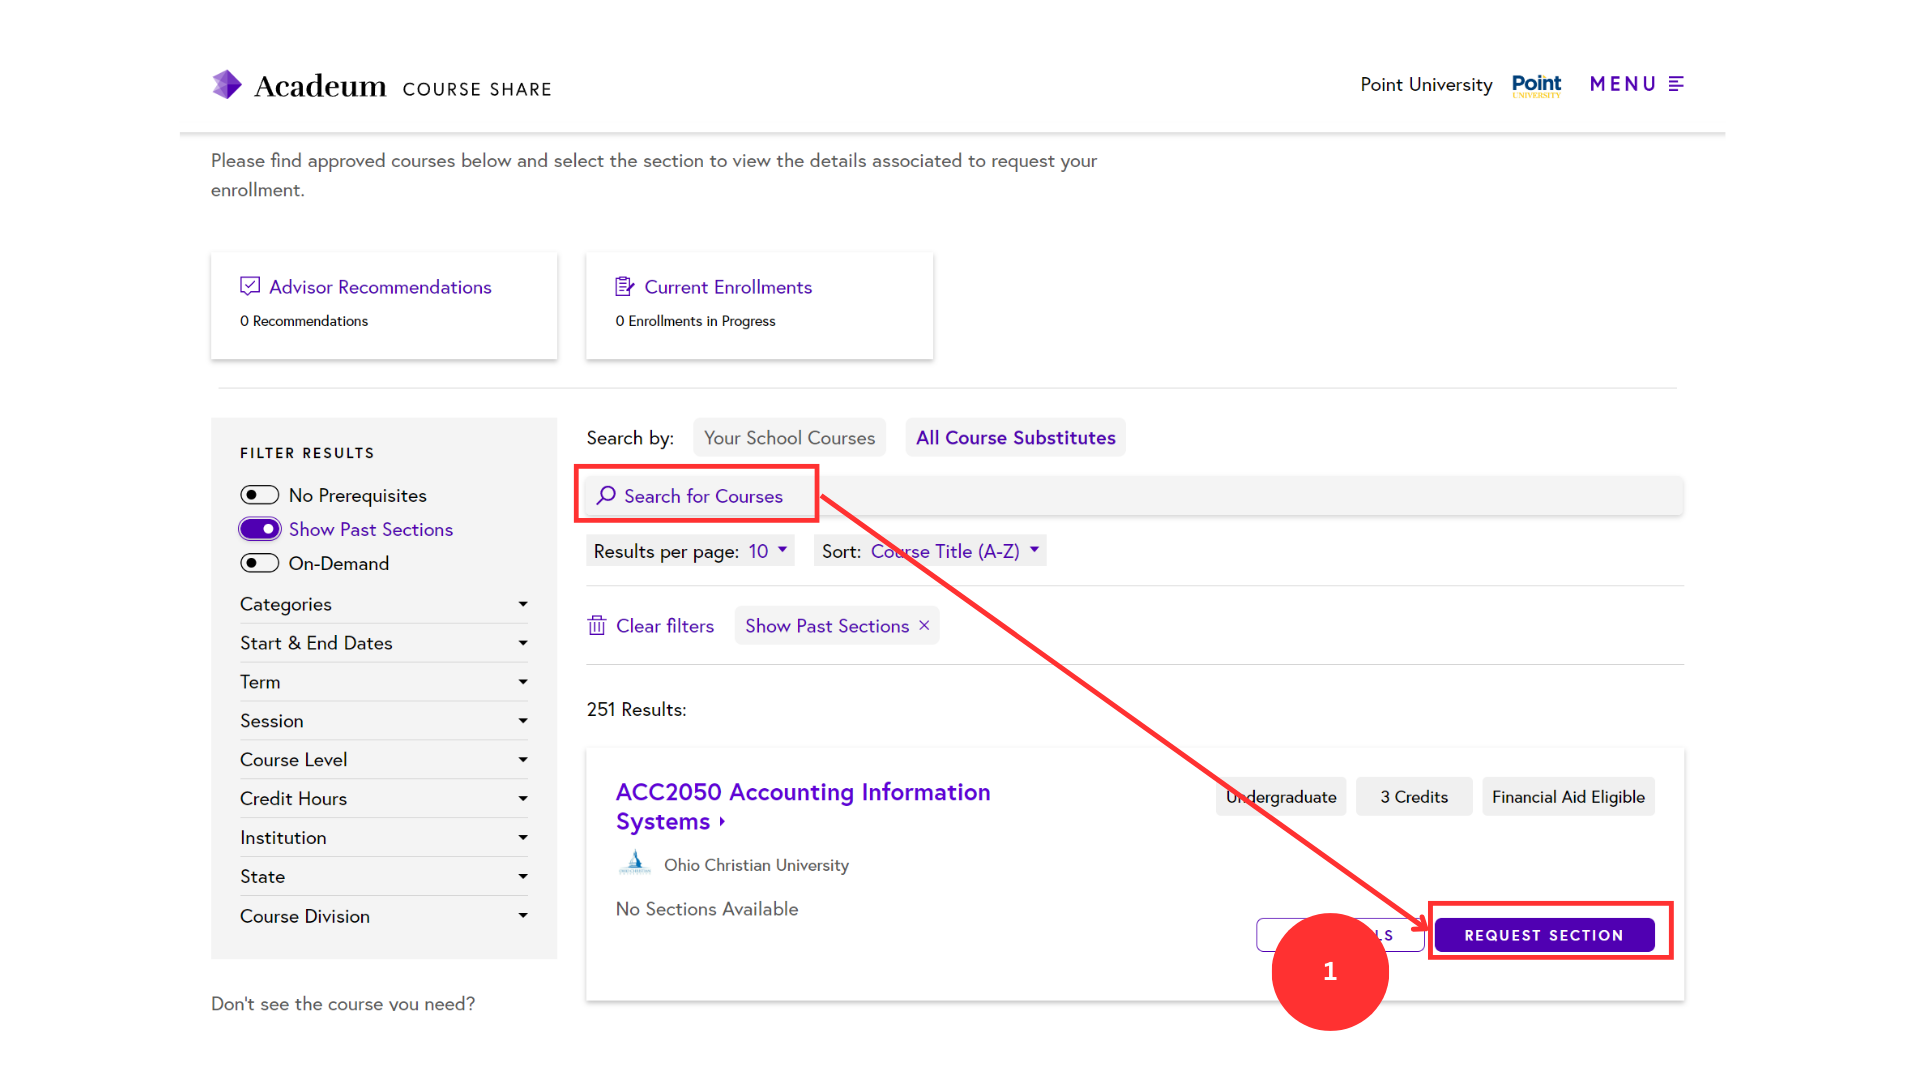Expand the Session filter

click(x=384, y=721)
